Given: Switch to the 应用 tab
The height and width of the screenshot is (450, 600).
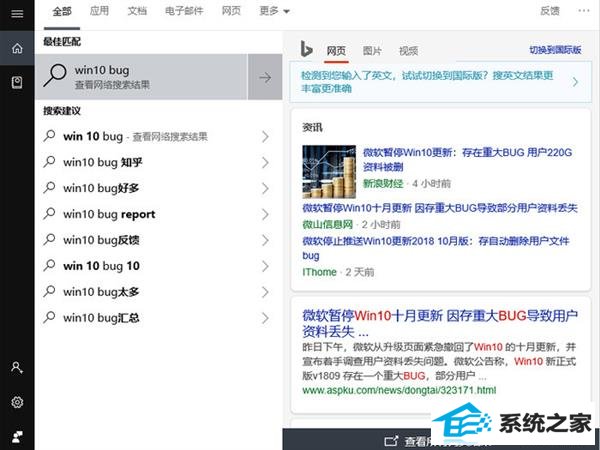Looking at the screenshot, I should pyautogui.click(x=99, y=11).
